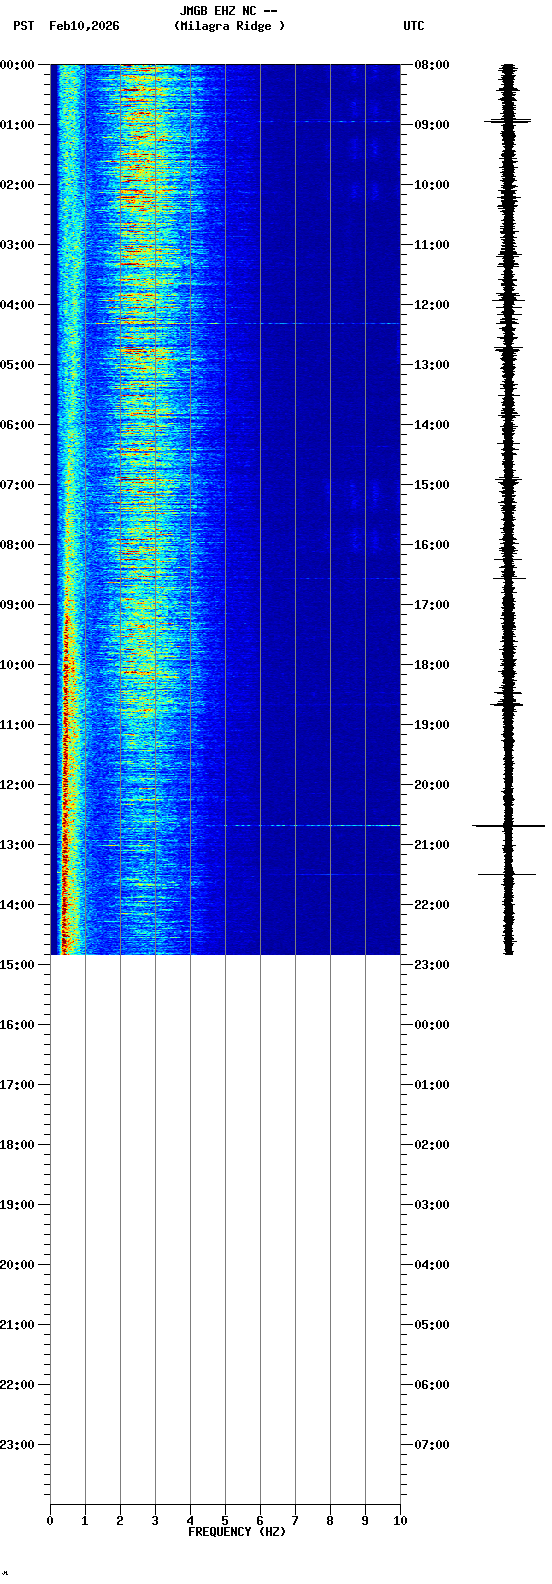Click the UTC '03:00' time label
Image resolution: width=552 pixels, height=1584 pixels.
coord(432,1205)
